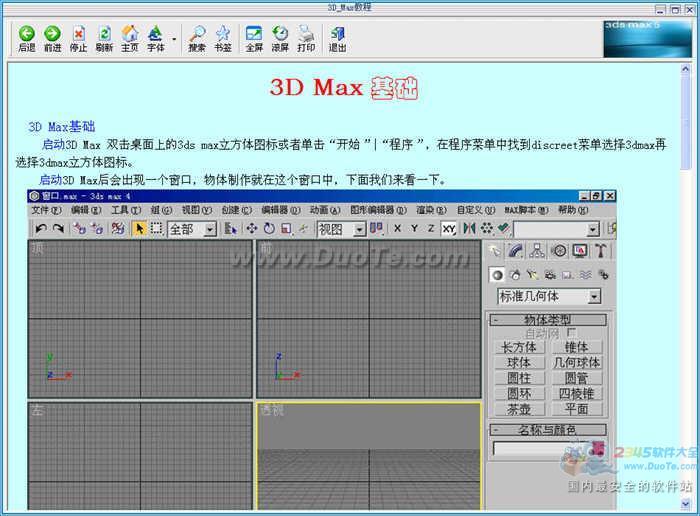Click the blue 3D Max基础 heading link

pyautogui.click(x=62, y=127)
